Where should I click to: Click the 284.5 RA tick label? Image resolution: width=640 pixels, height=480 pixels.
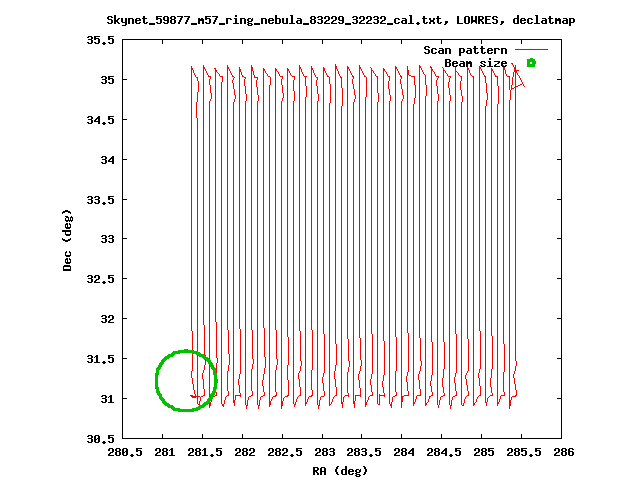[x=444, y=452]
